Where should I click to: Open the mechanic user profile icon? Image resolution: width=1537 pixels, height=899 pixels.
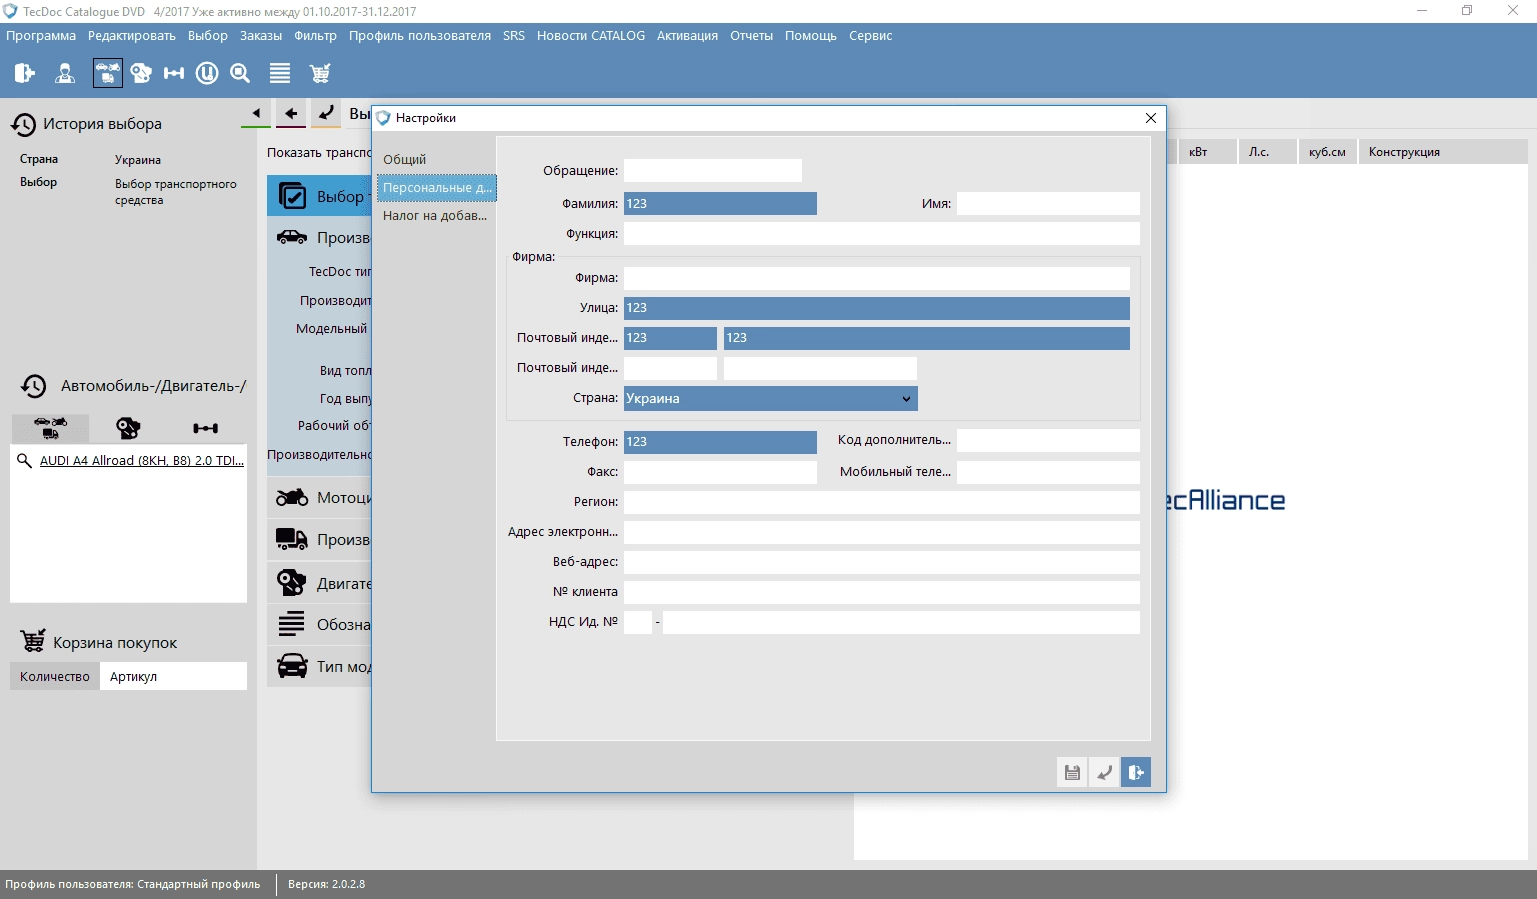tap(65, 73)
